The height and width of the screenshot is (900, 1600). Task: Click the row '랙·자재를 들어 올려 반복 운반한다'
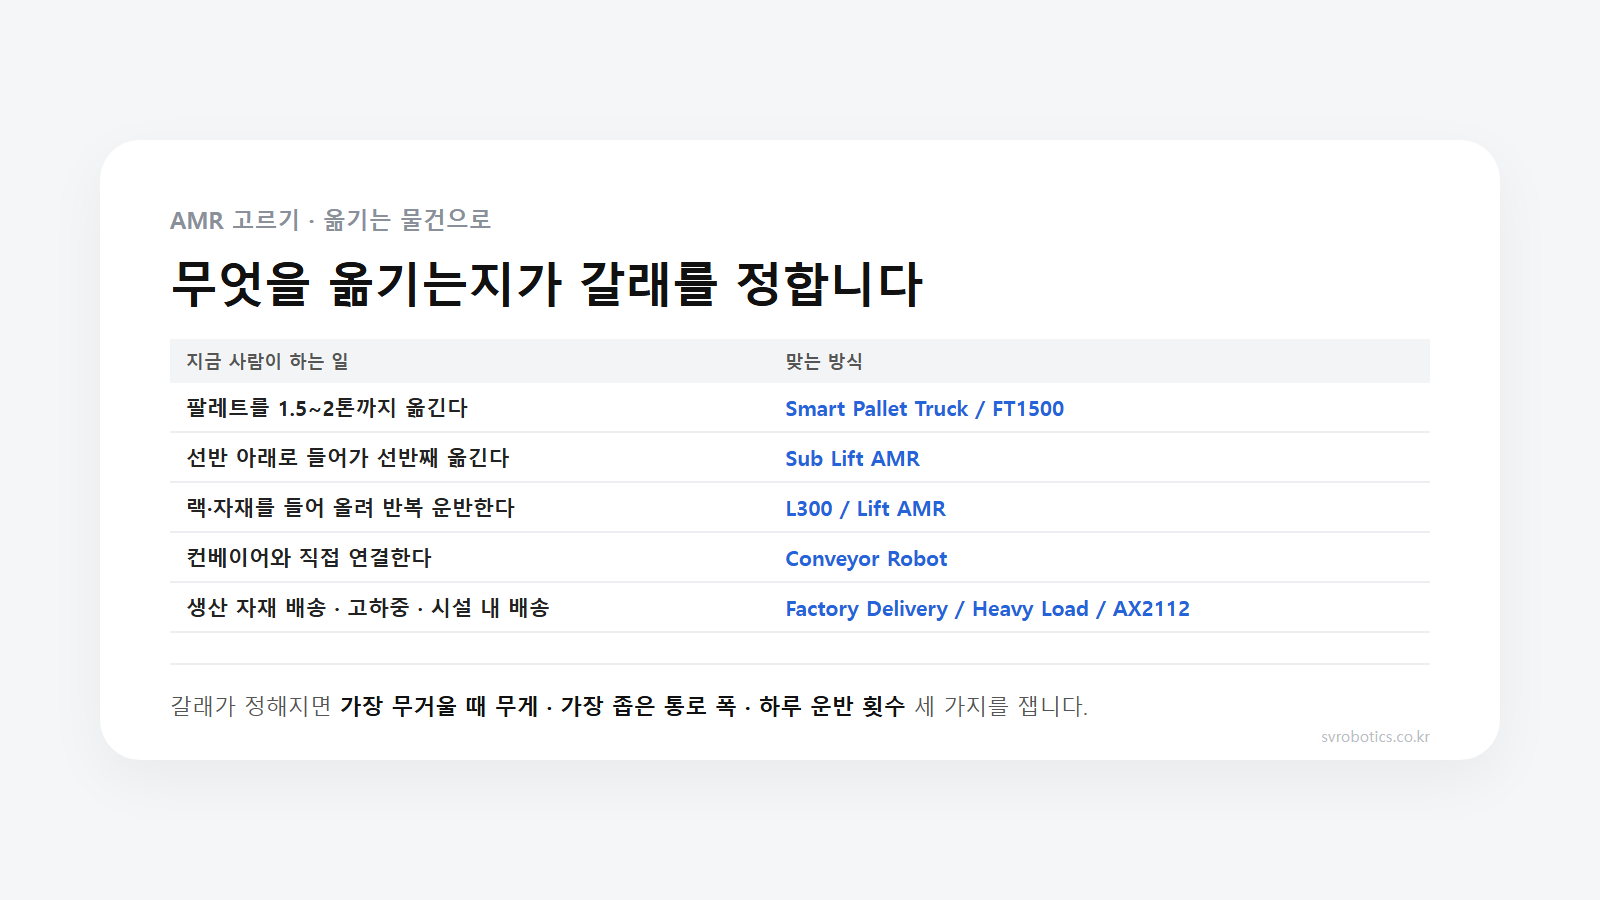(800, 508)
